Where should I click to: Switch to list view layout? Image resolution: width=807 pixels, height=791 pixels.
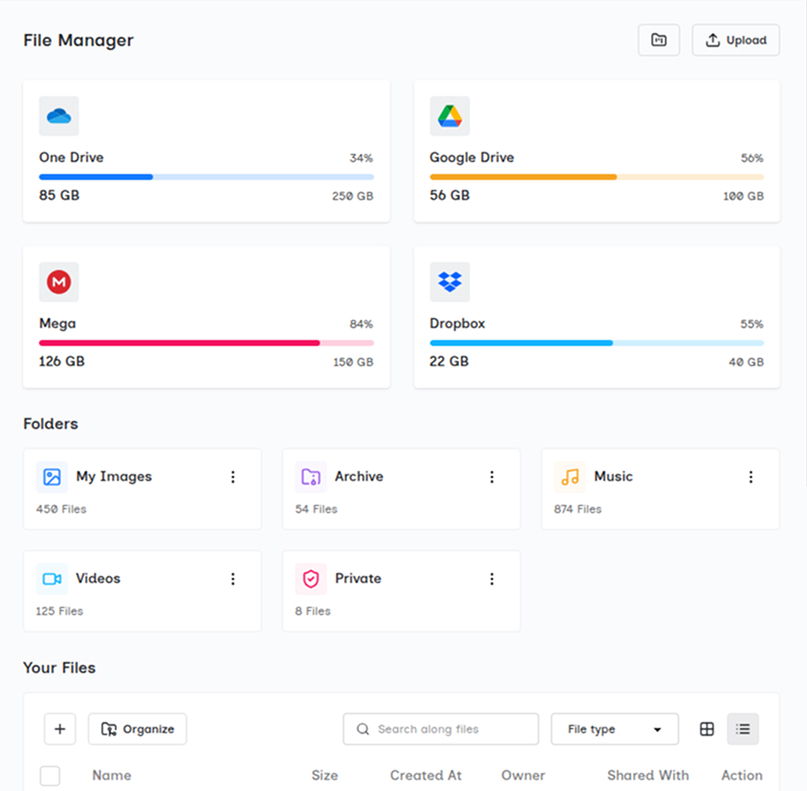click(x=743, y=729)
